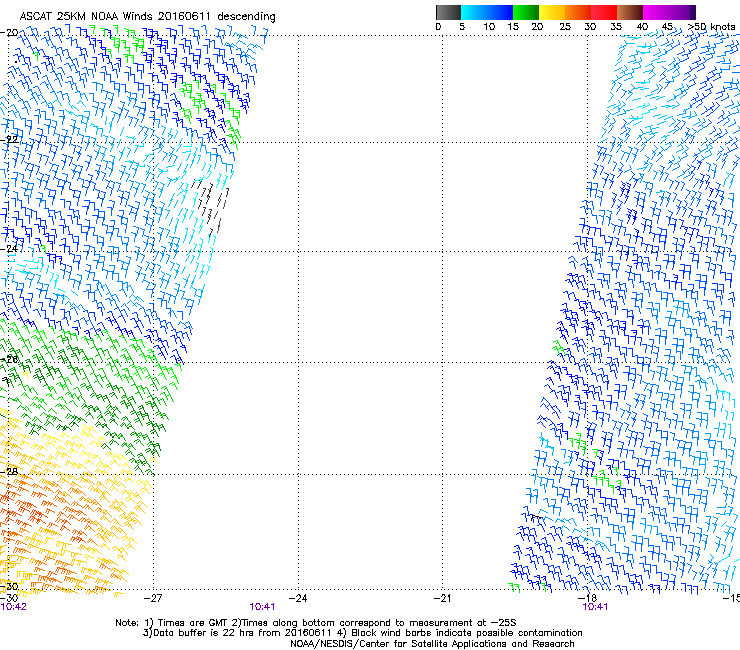This screenshot has width=740, height=650.
Task: Pick the brown 35-40 knots color swatch
Action: pos(630,12)
